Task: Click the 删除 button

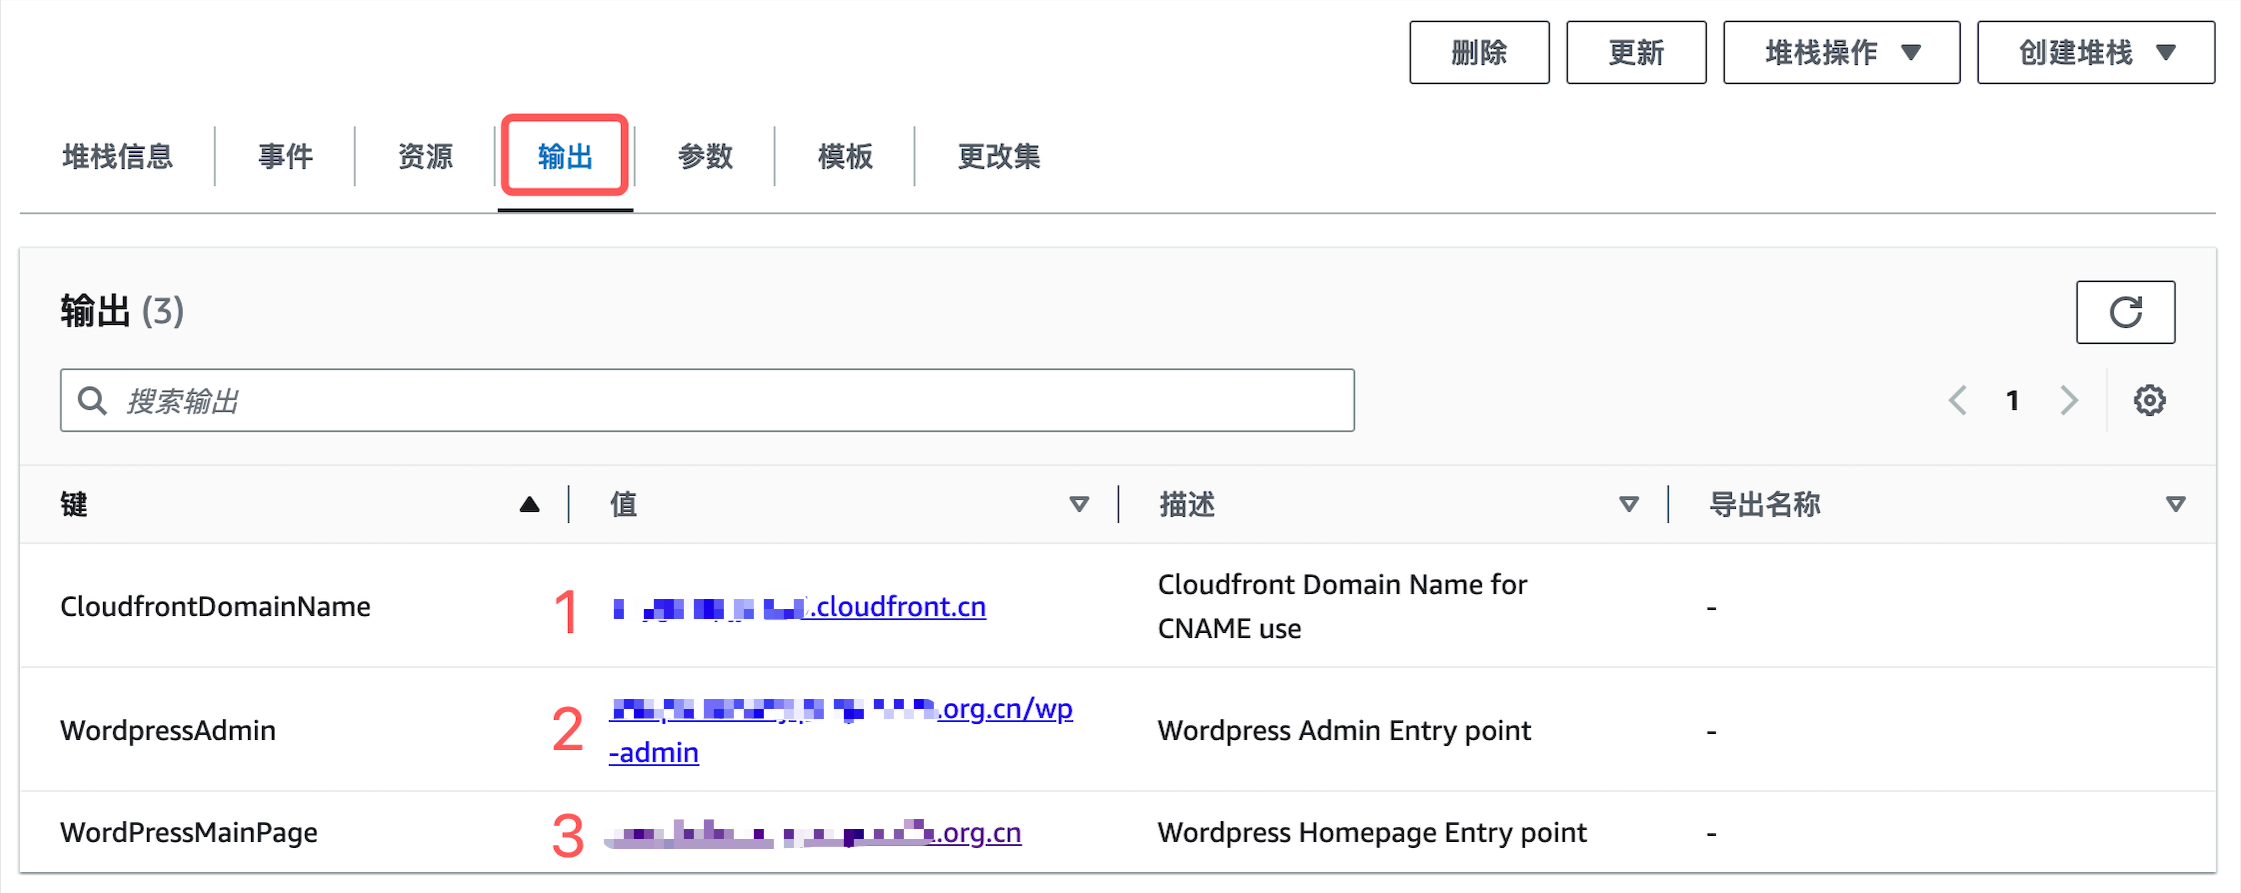Action: 1479,53
